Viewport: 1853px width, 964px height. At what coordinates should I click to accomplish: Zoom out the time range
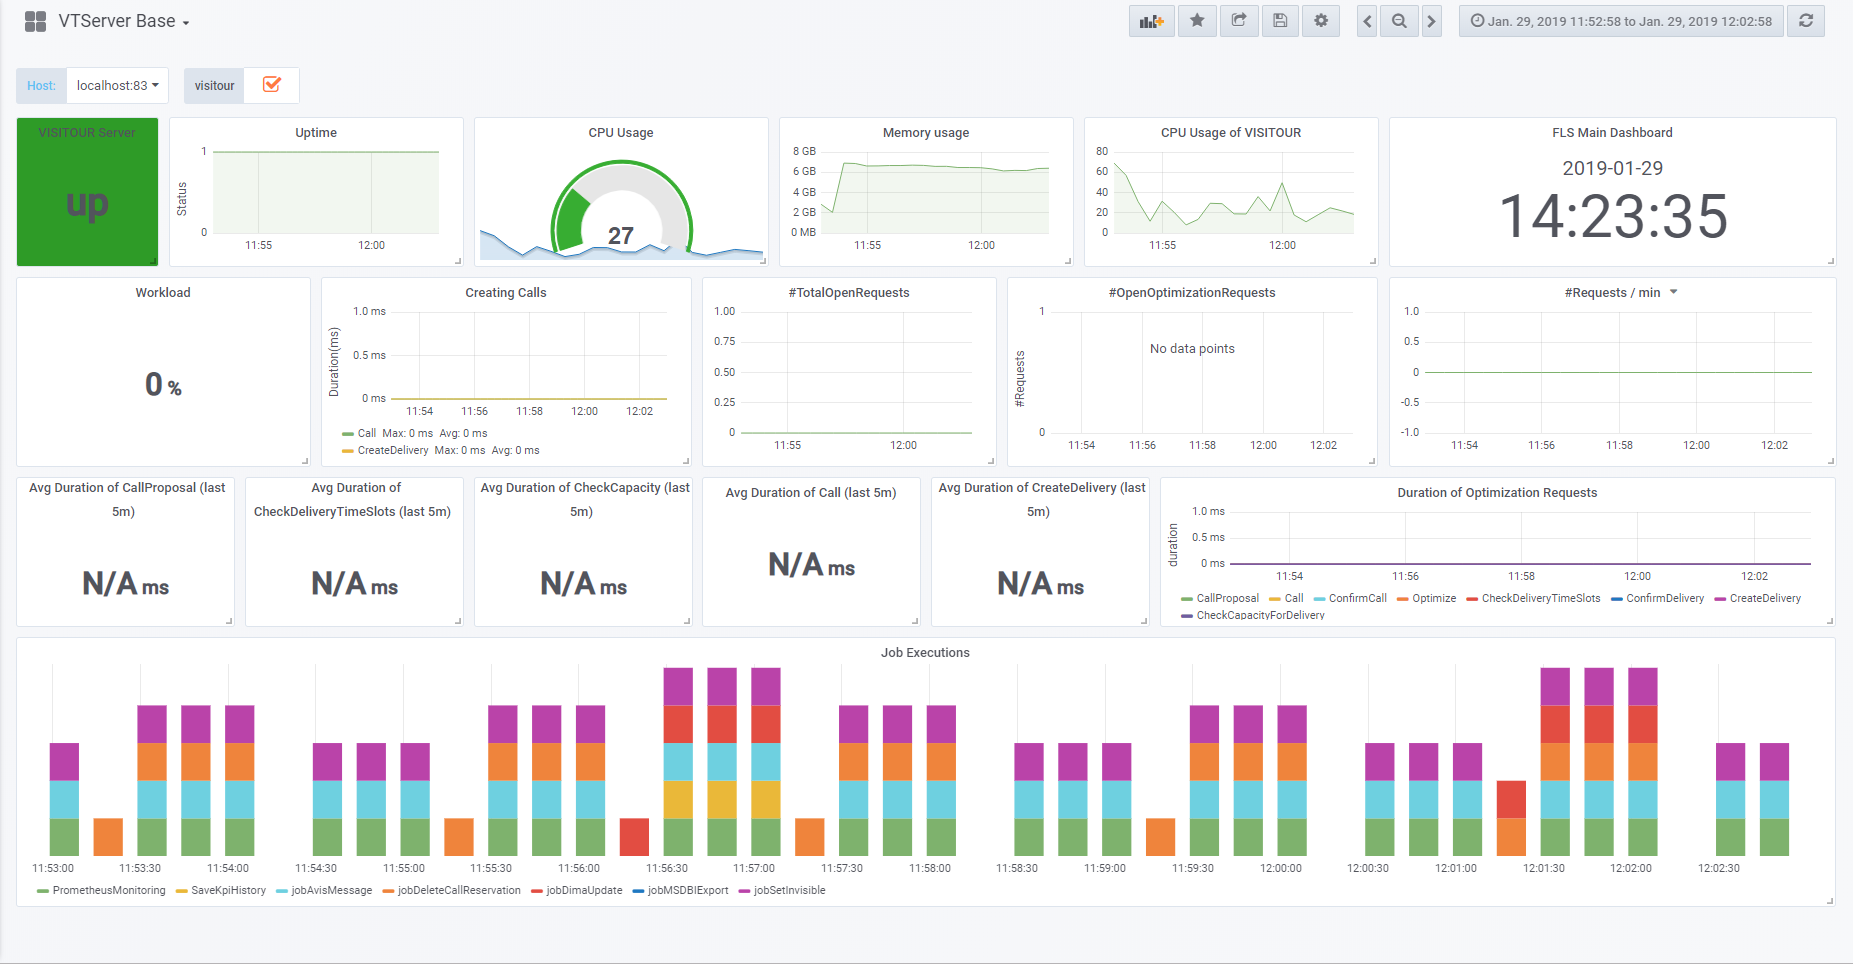1399,21
